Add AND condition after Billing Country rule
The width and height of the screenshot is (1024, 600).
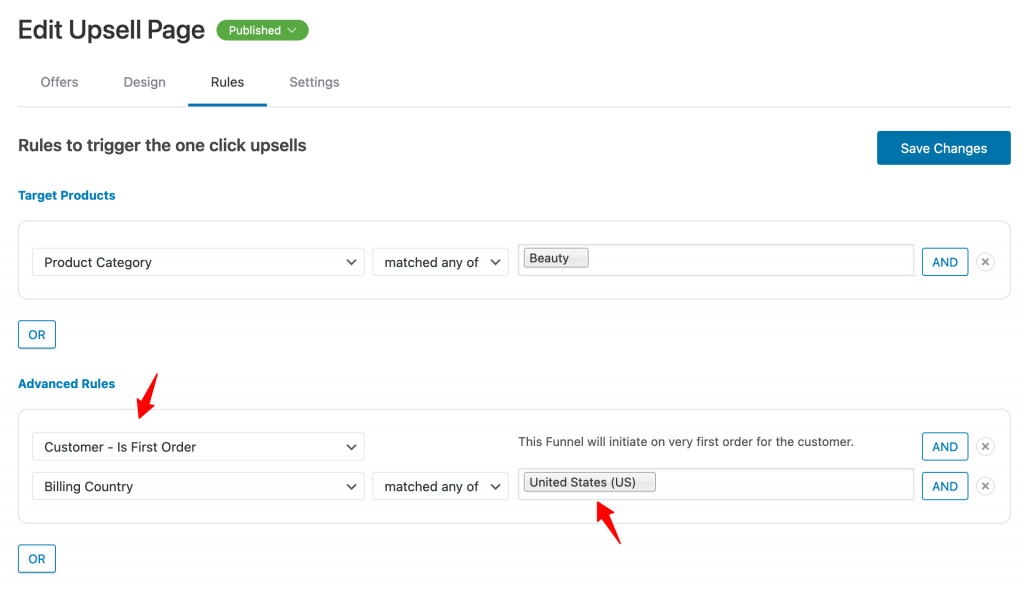pyautogui.click(x=945, y=486)
